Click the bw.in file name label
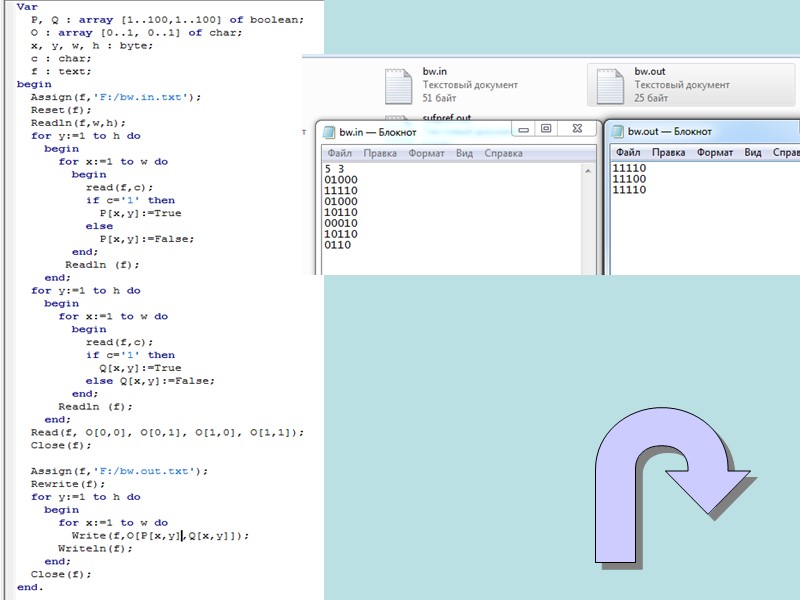Viewport: 800px width, 600px height. [435, 71]
